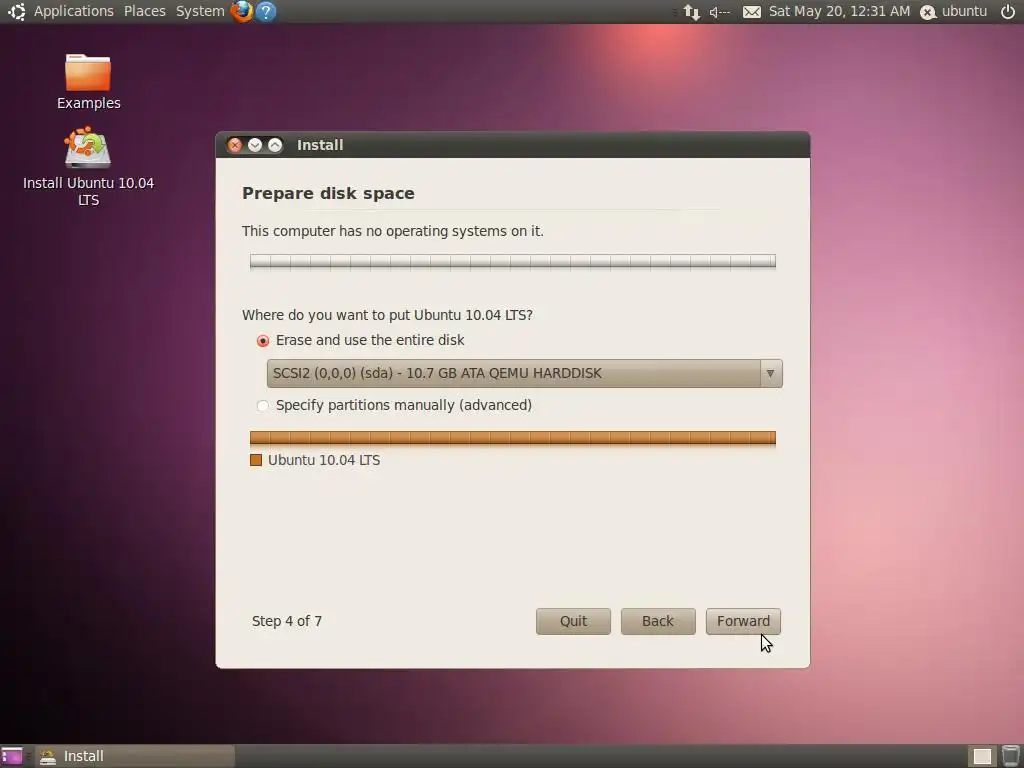Click 'Where do you want to put Ubuntu' text
Screen dimensions: 1024x768
(387, 315)
